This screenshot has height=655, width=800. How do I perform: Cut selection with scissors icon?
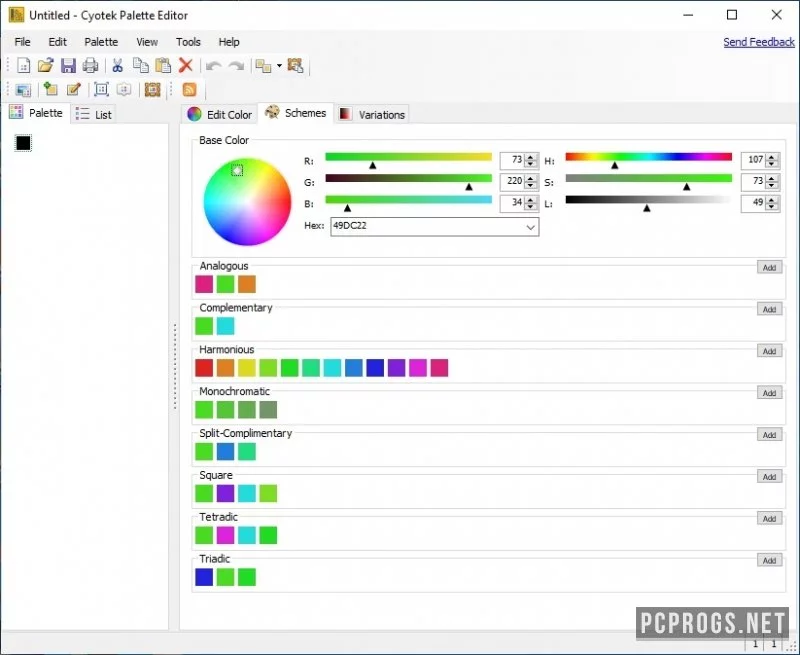[x=117, y=65]
